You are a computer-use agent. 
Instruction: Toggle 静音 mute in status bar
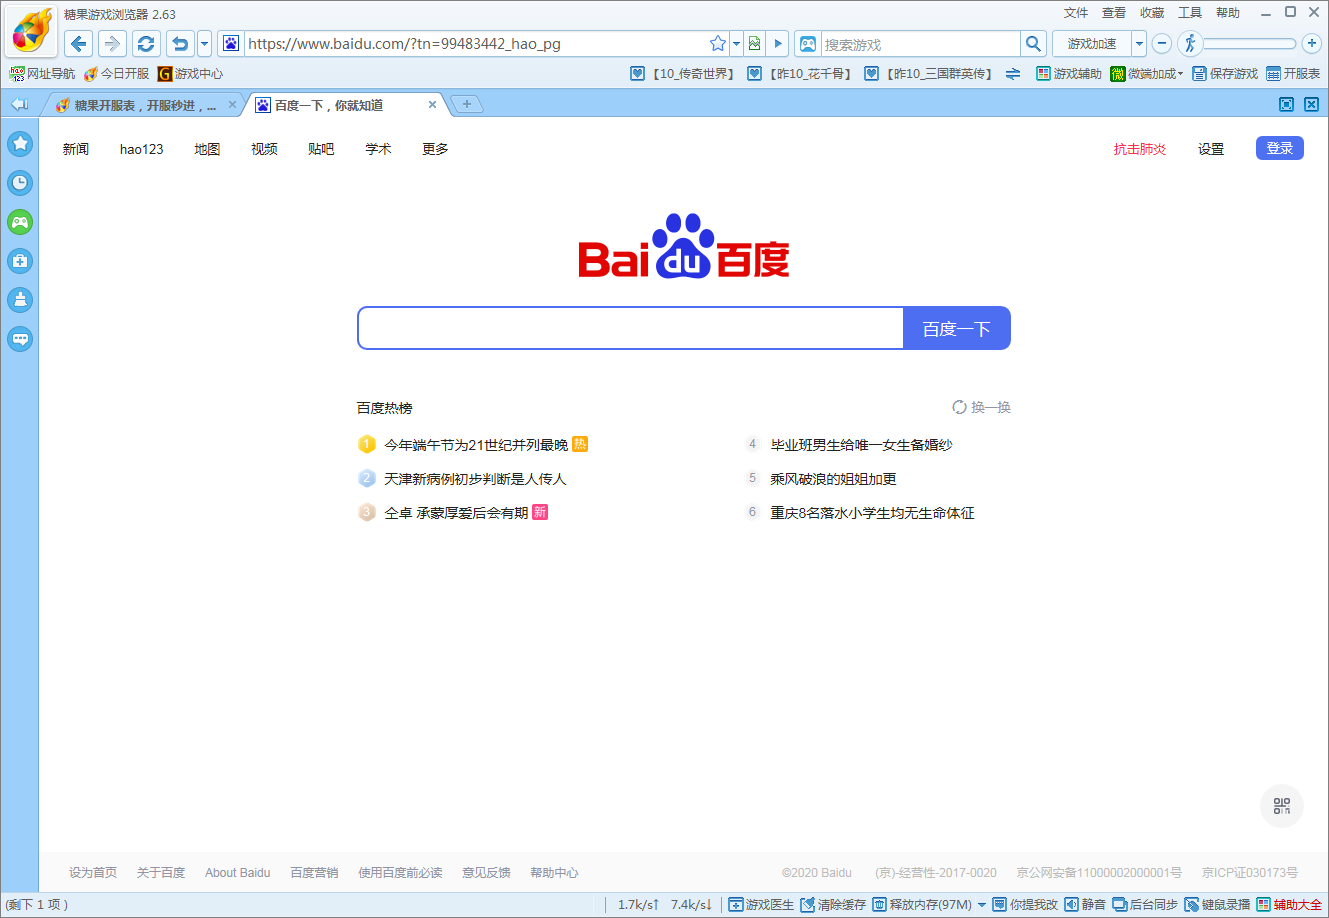(1085, 904)
